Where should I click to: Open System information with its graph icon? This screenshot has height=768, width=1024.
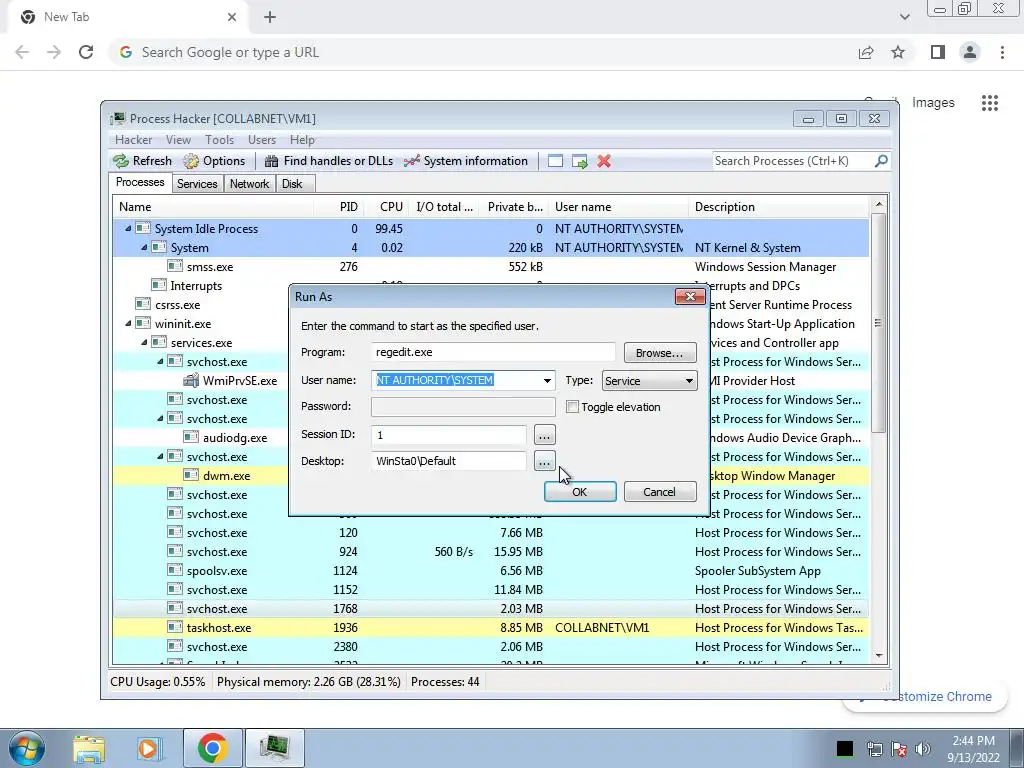click(x=411, y=161)
